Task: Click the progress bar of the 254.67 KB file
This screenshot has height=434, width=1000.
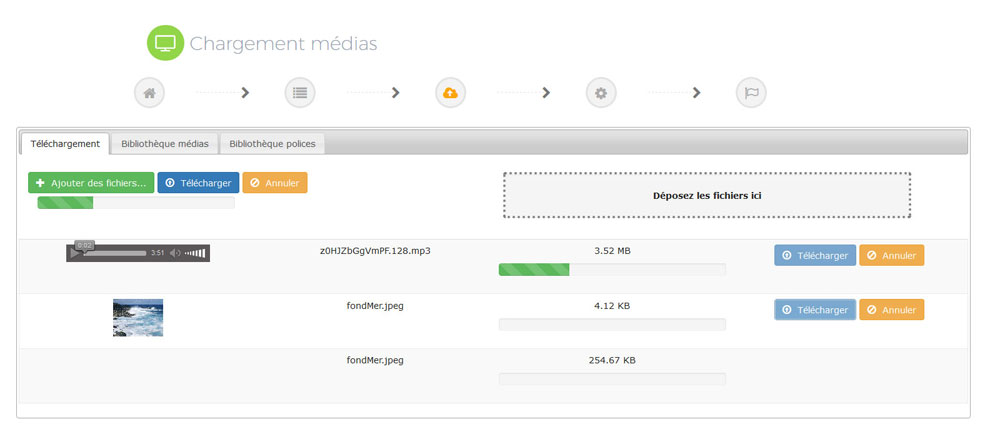Action: [x=612, y=379]
